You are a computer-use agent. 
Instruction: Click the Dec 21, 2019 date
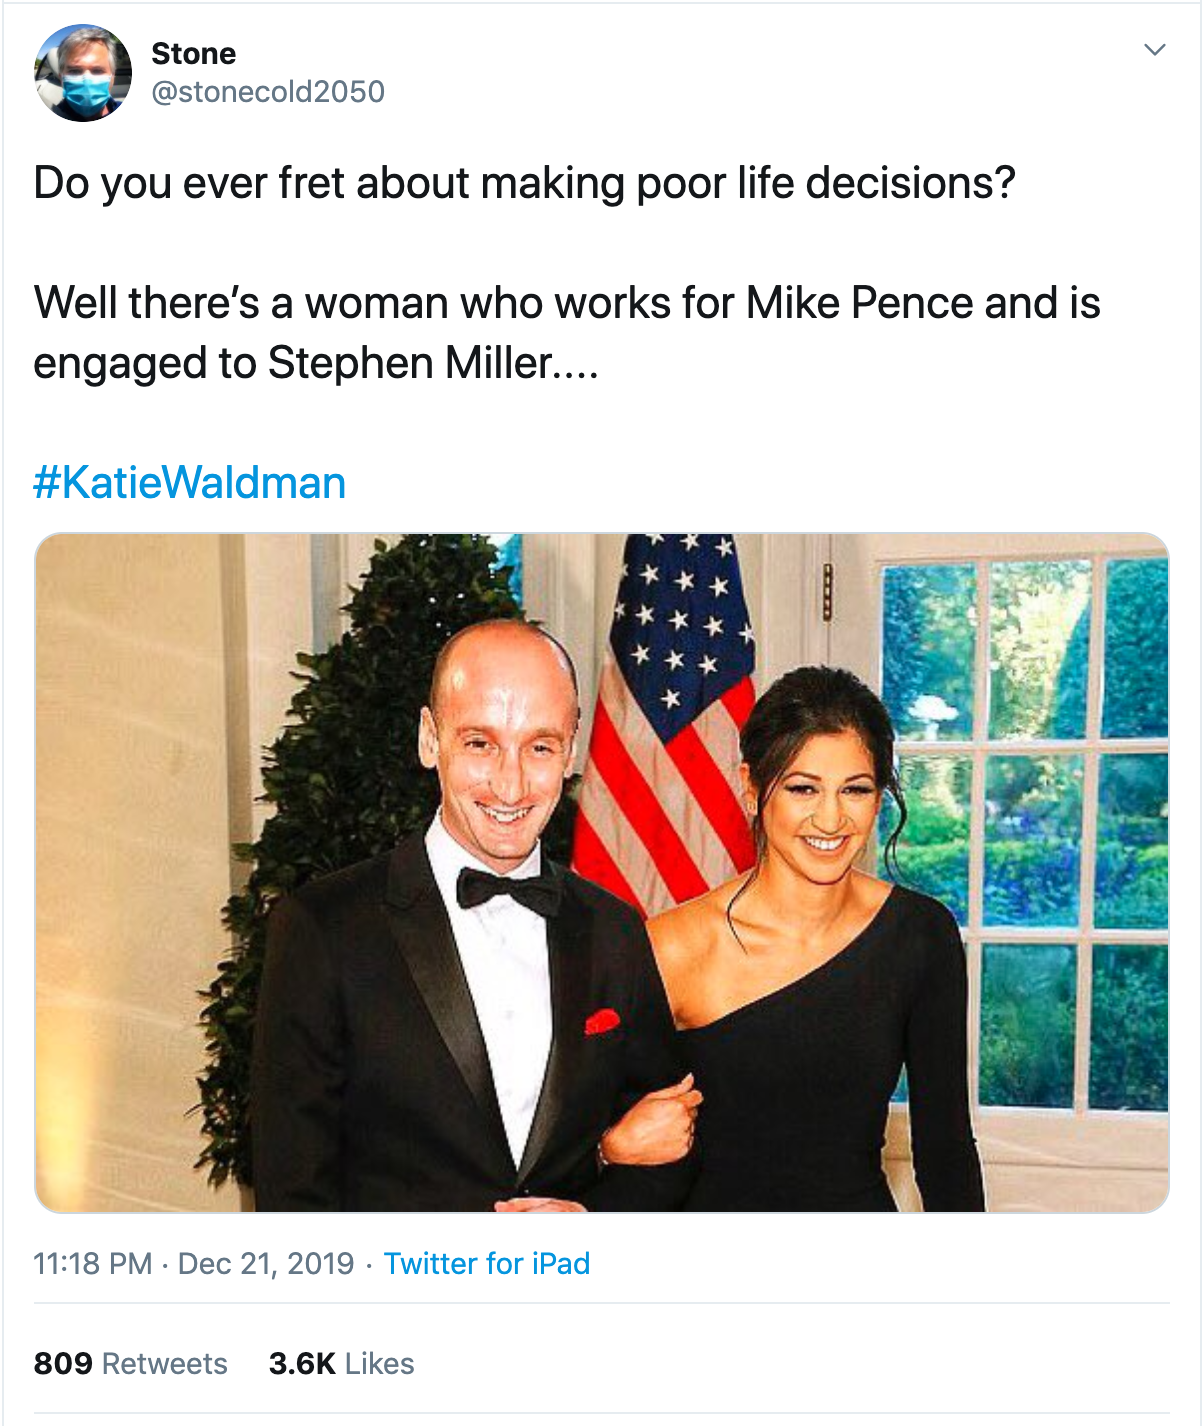[x=266, y=1264]
